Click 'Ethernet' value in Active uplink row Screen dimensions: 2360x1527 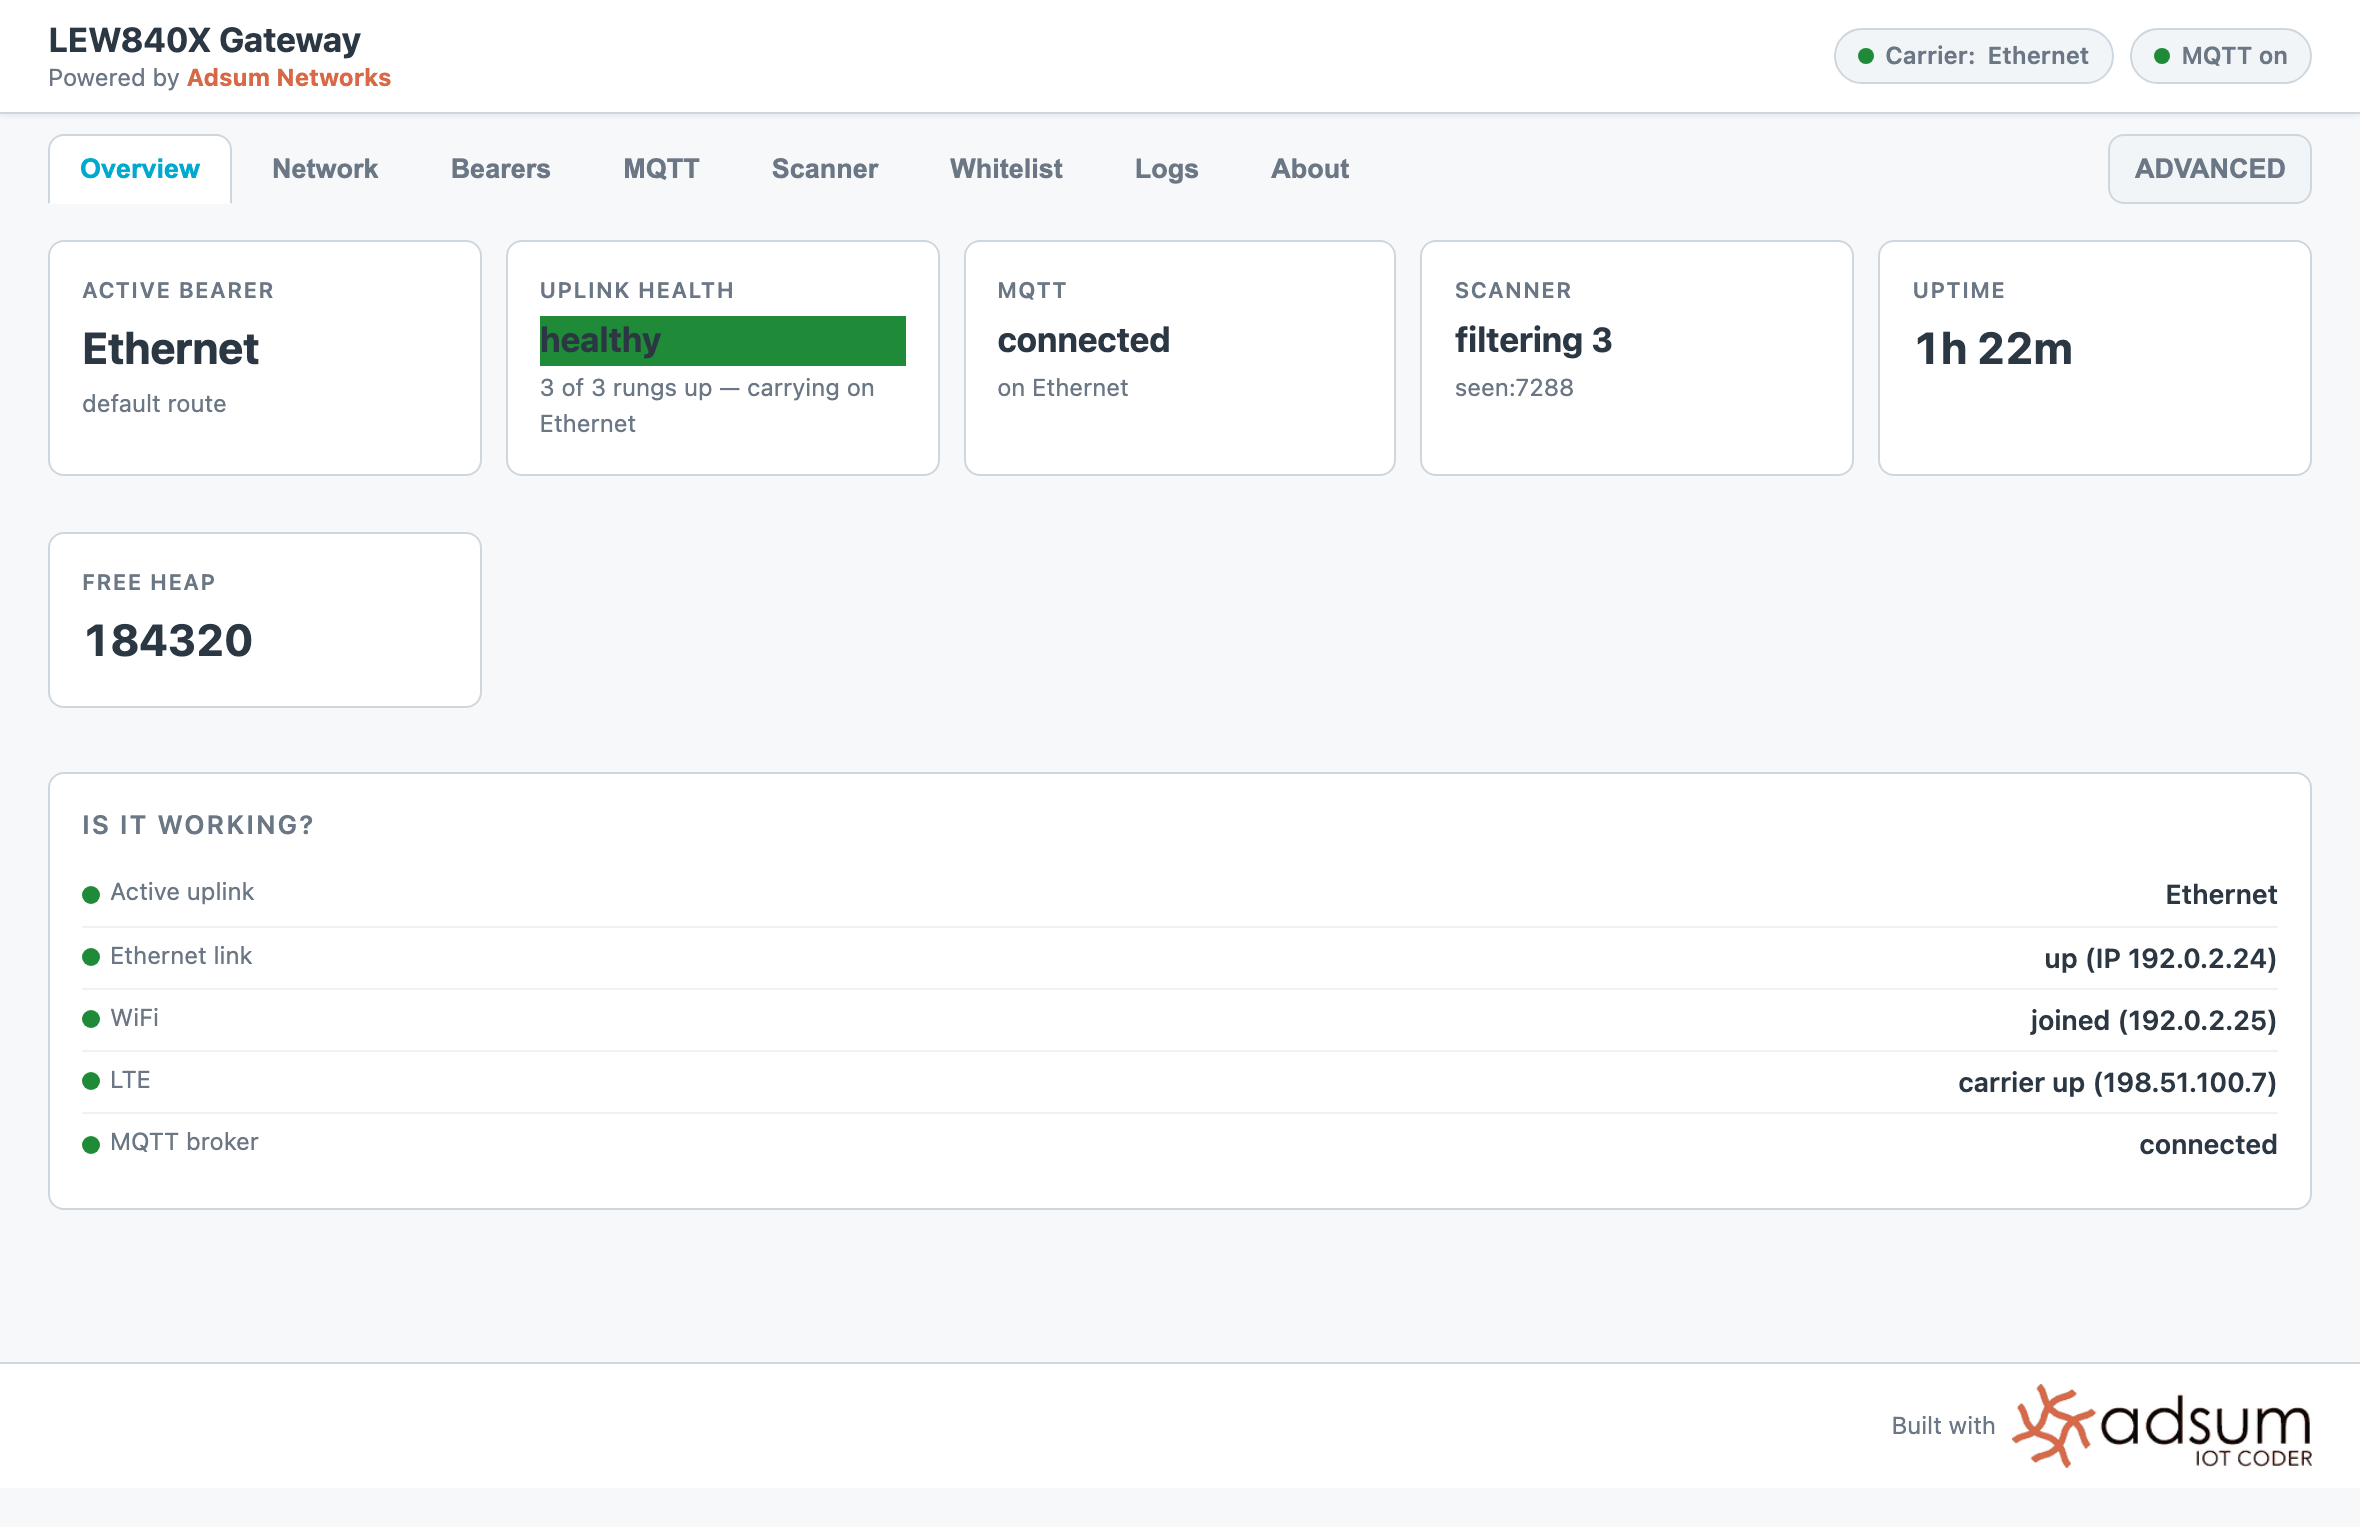coord(2221,895)
